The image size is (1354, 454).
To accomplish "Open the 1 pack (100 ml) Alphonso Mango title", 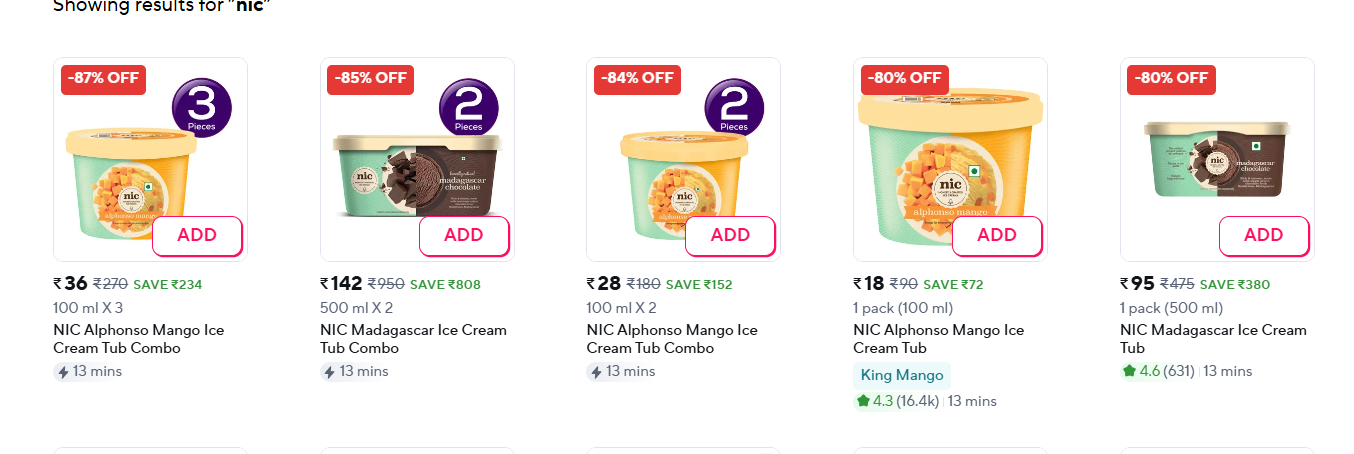I will click(x=938, y=339).
